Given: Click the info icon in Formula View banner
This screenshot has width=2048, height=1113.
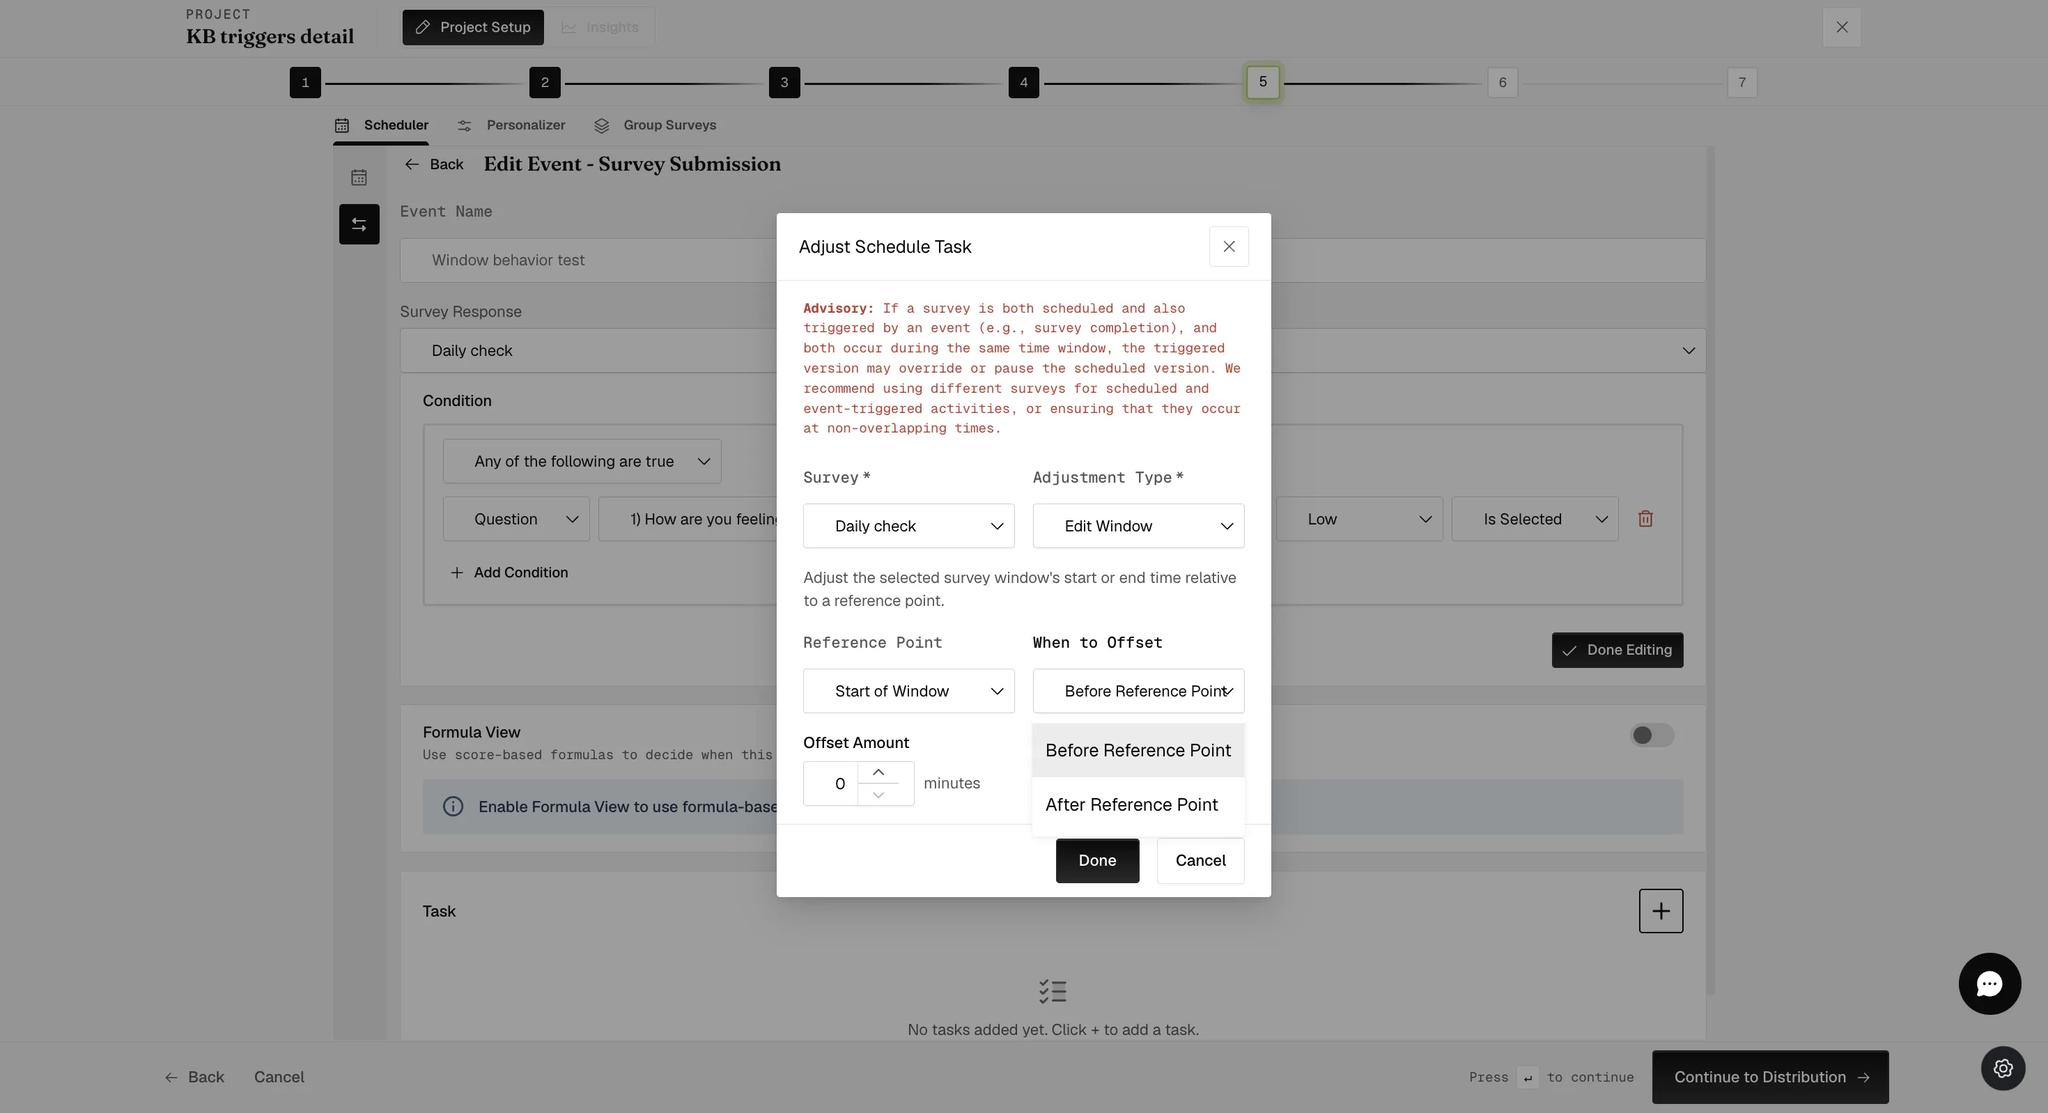Looking at the screenshot, I should (453, 807).
